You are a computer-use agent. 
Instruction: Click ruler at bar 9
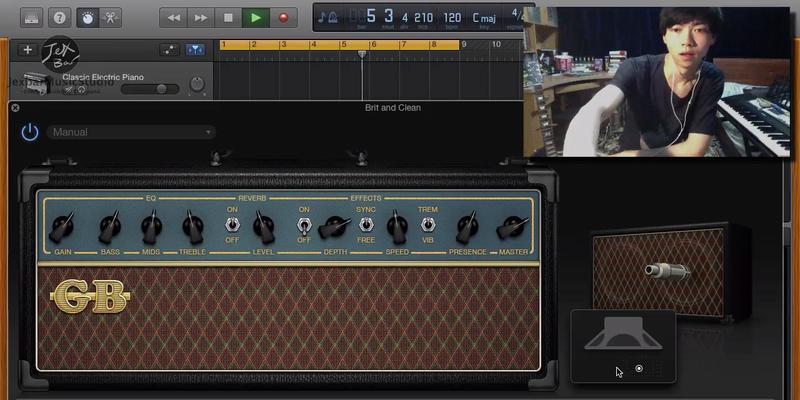click(x=464, y=44)
